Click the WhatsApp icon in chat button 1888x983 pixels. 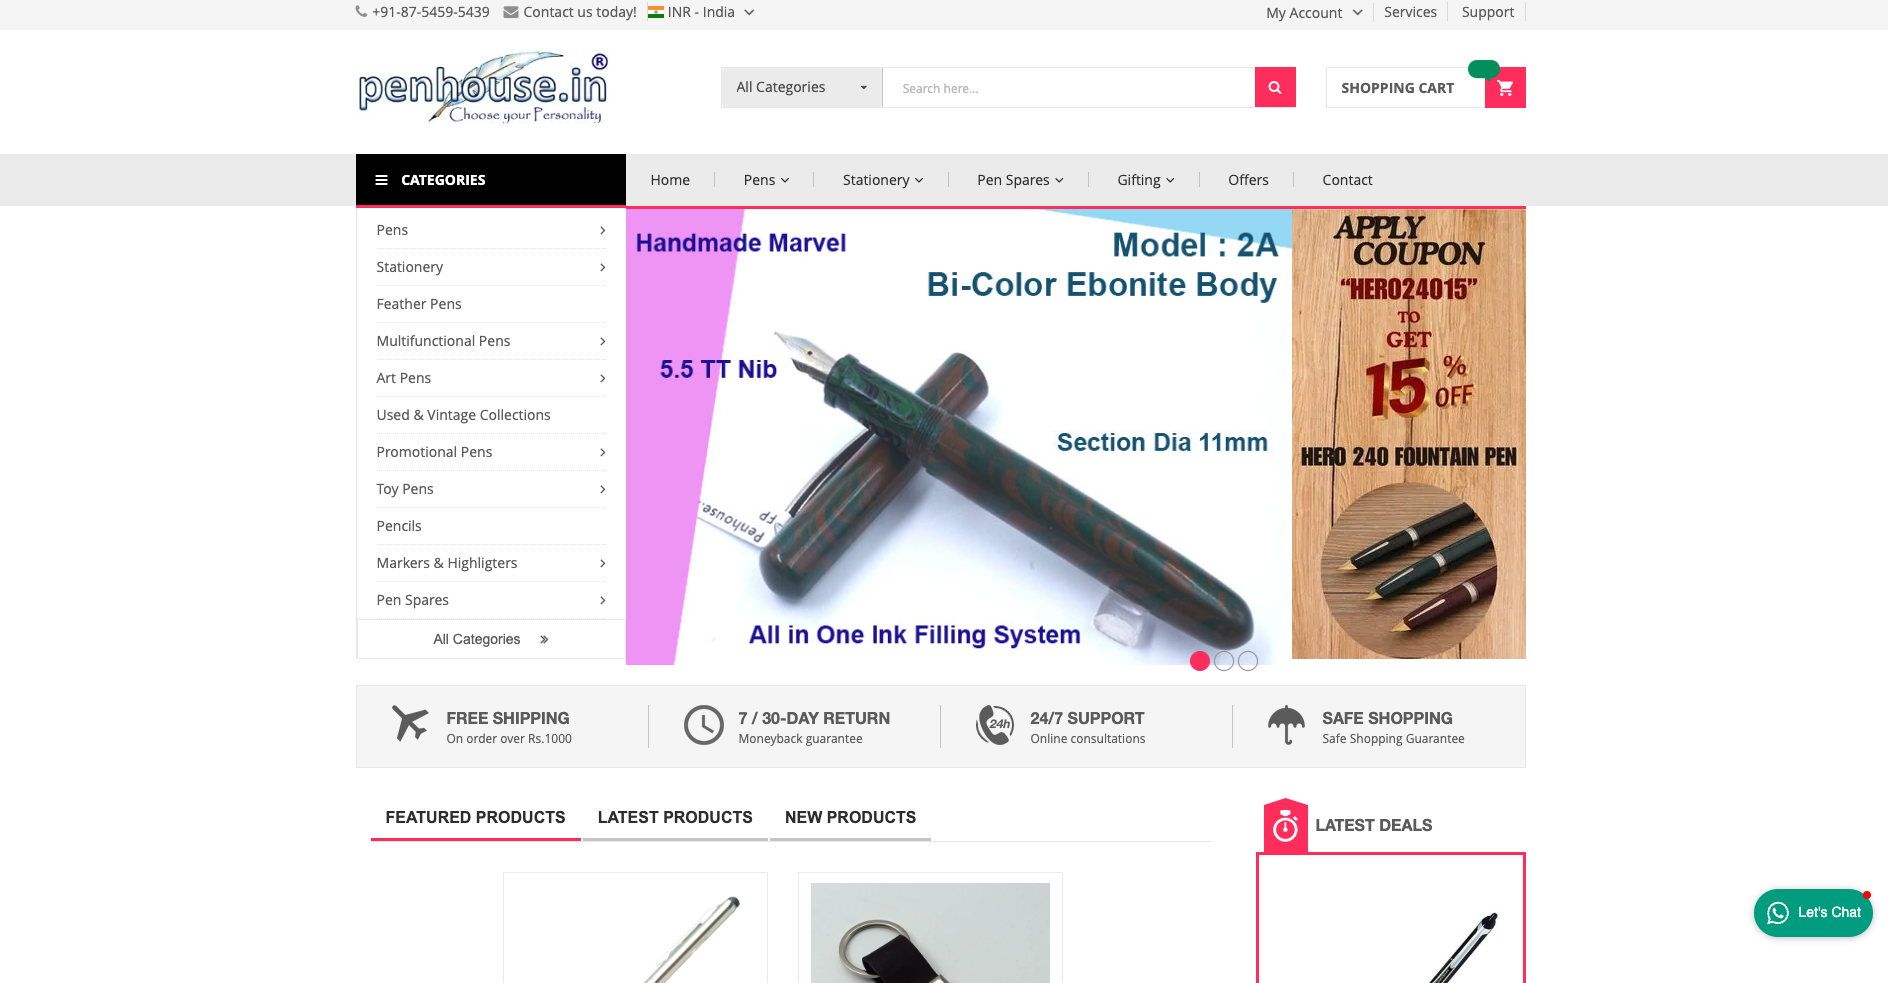click(1778, 913)
